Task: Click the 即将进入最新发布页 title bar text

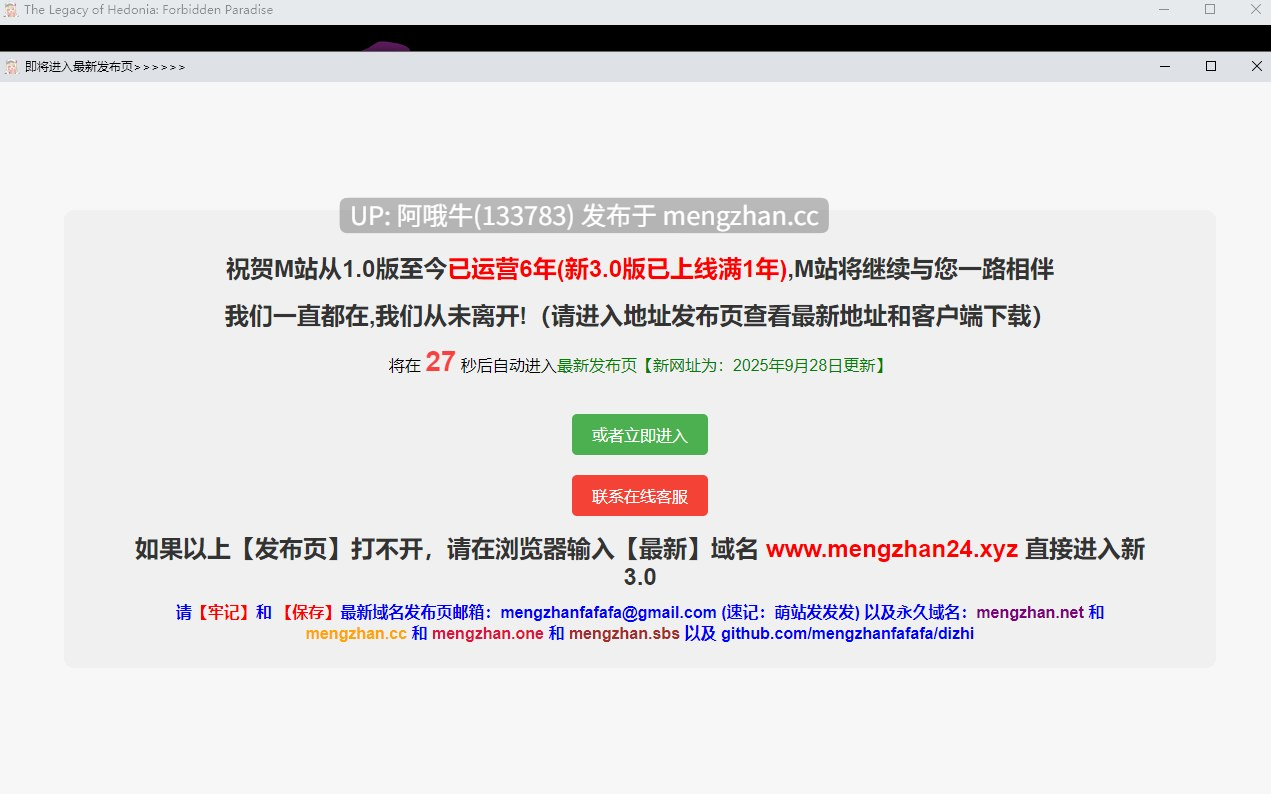Action: pos(105,67)
